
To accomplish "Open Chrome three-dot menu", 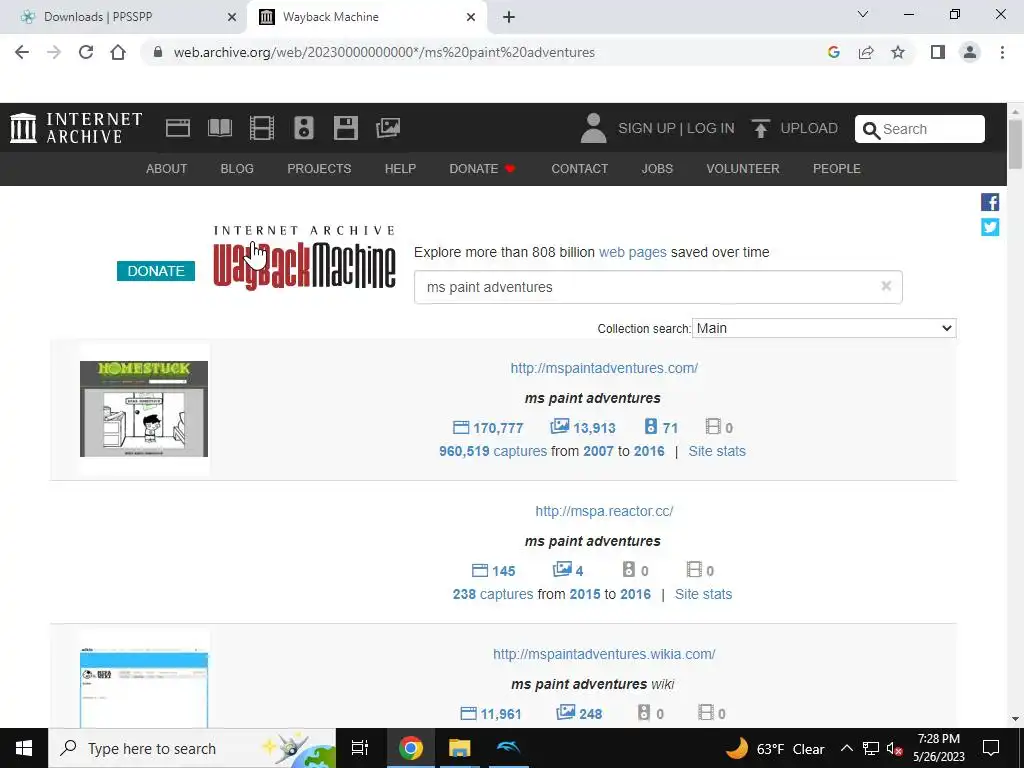I will click(x=1002, y=52).
